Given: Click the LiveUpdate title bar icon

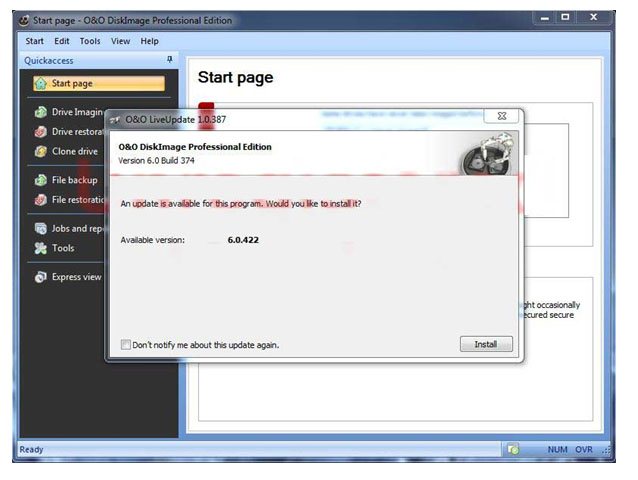Looking at the screenshot, I should click(x=115, y=120).
